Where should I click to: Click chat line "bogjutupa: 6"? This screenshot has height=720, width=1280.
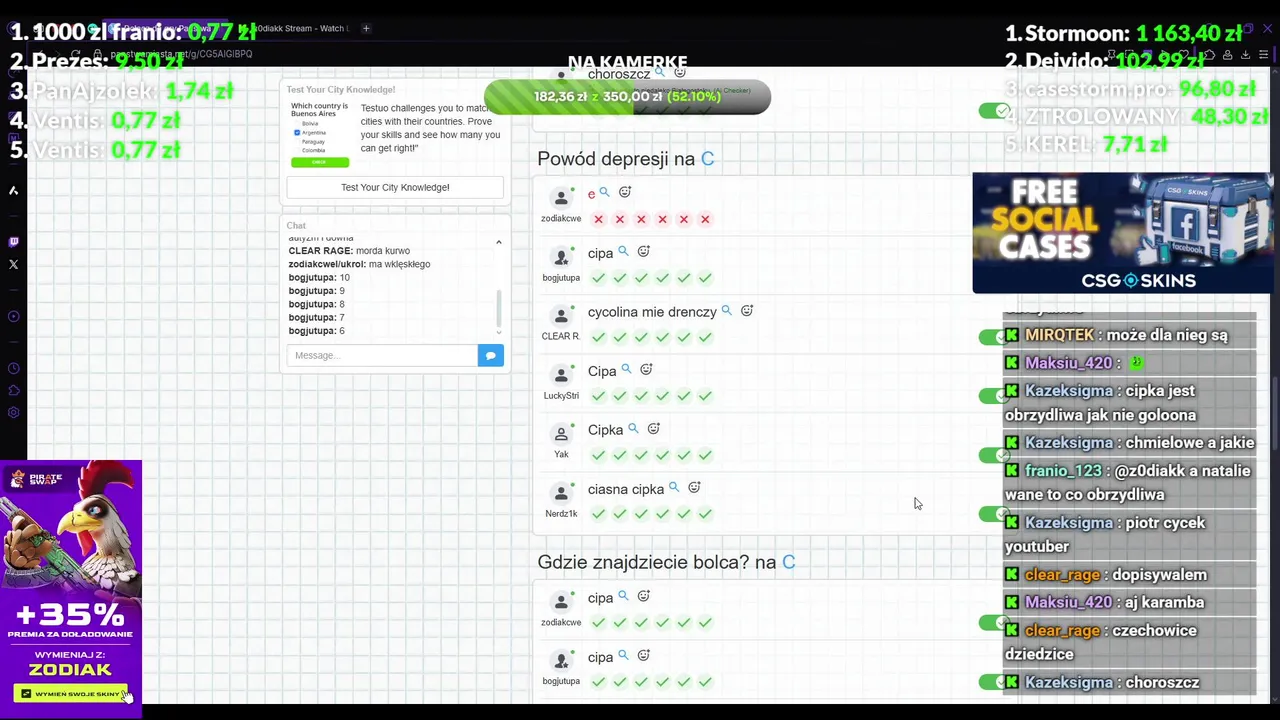[x=317, y=331]
